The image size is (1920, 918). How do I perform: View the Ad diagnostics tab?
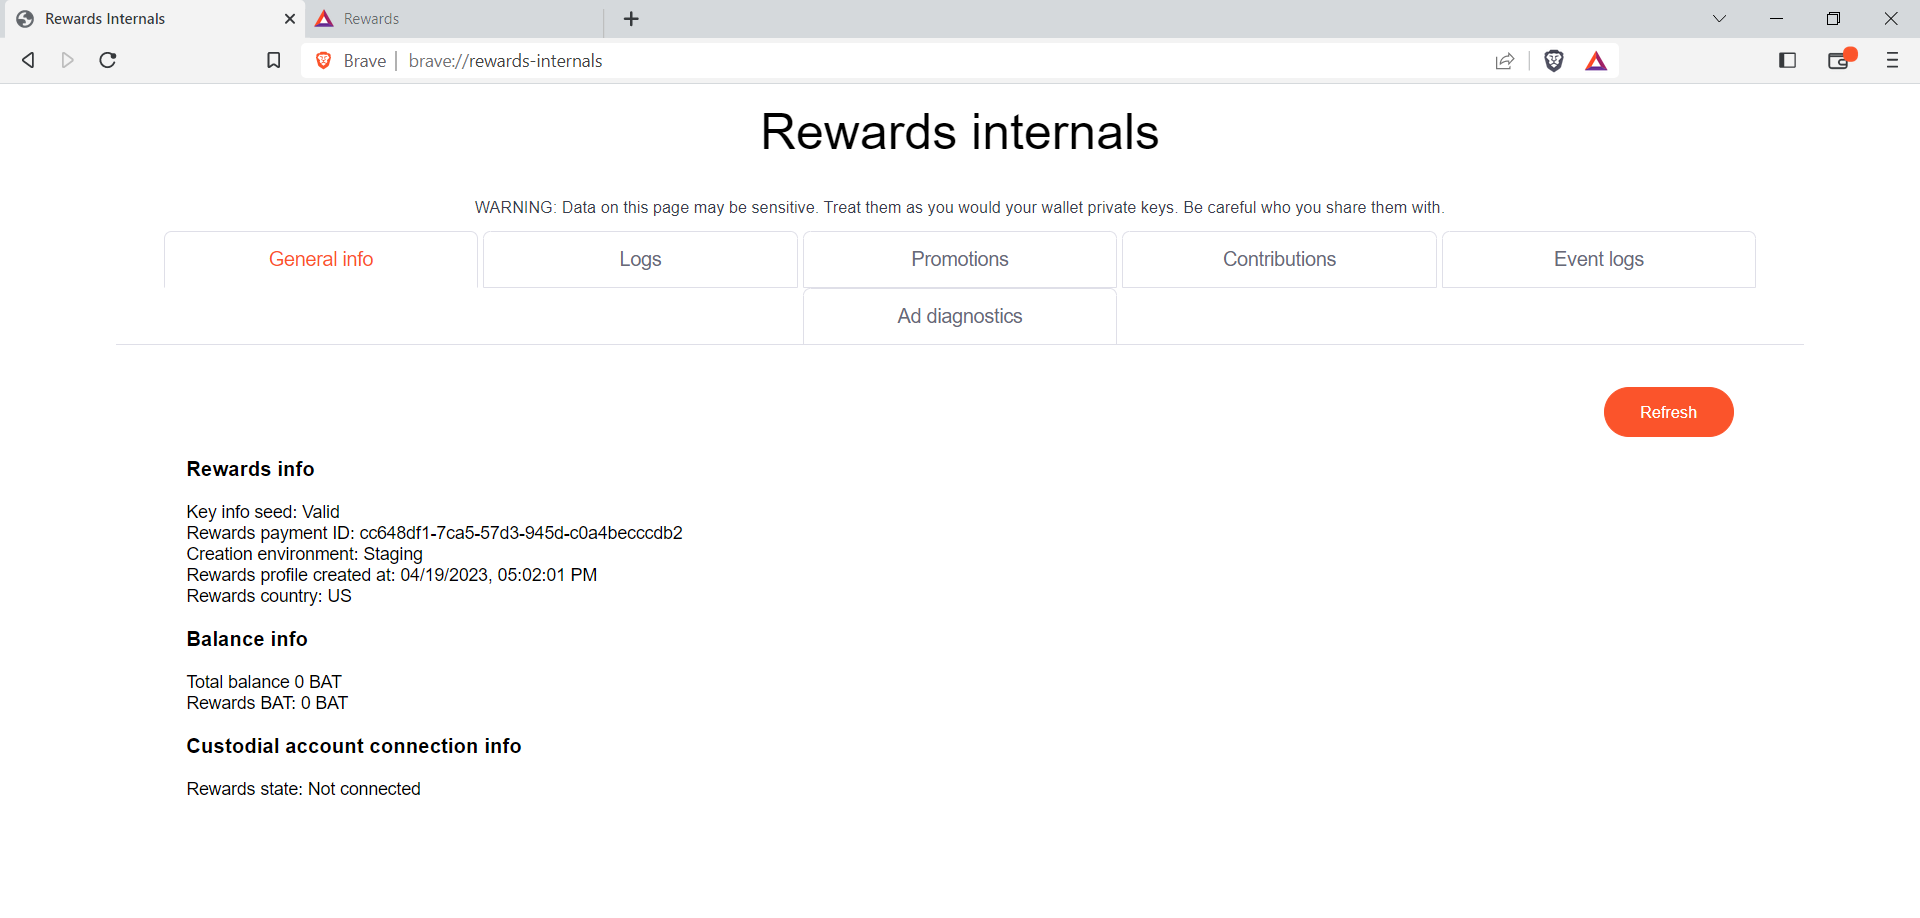pyautogui.click(x=959, y=316)
